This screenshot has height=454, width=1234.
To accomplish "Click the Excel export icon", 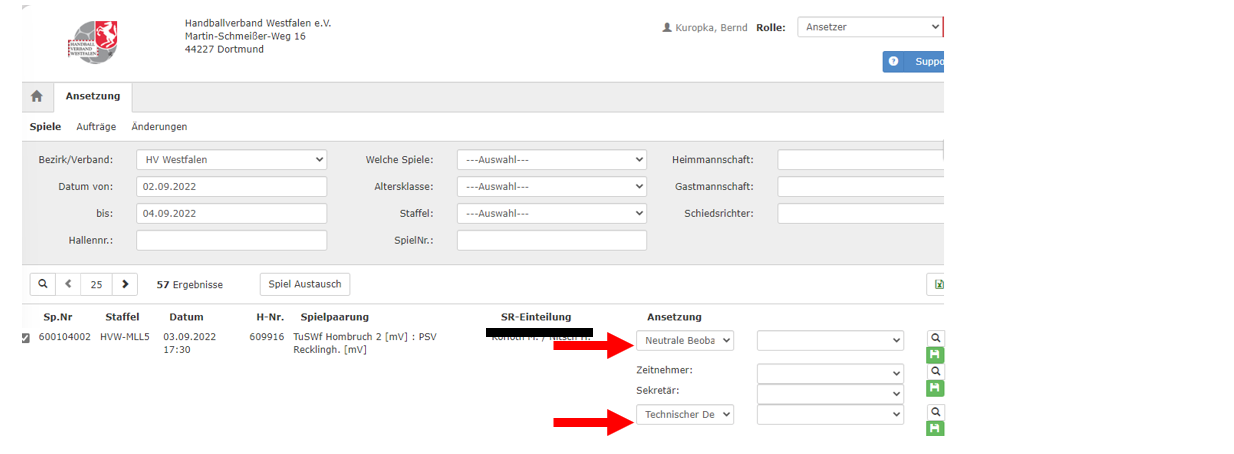I will point(937,284).
